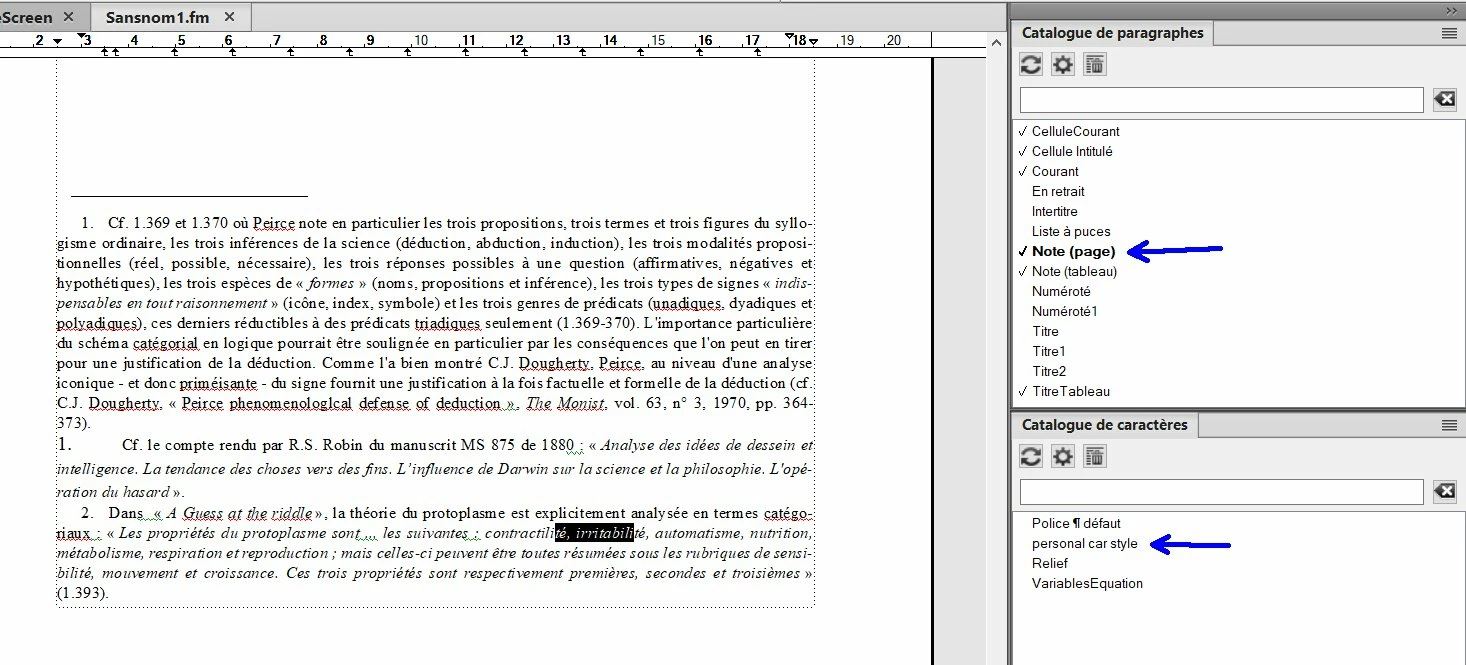Screen dimensions: 1466x665
Task: Open the Catalogue de caractères panel menu
Action: click(1448, 425)
